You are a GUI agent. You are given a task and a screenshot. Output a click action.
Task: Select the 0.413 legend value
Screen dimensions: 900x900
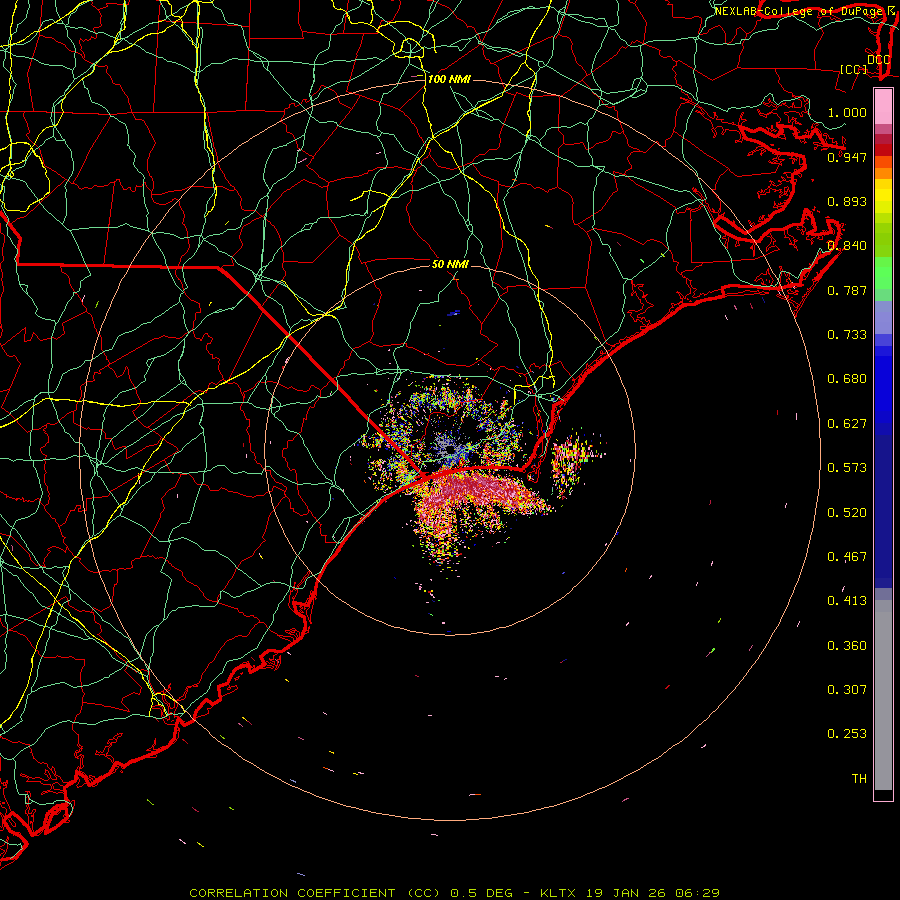(847, 601)
